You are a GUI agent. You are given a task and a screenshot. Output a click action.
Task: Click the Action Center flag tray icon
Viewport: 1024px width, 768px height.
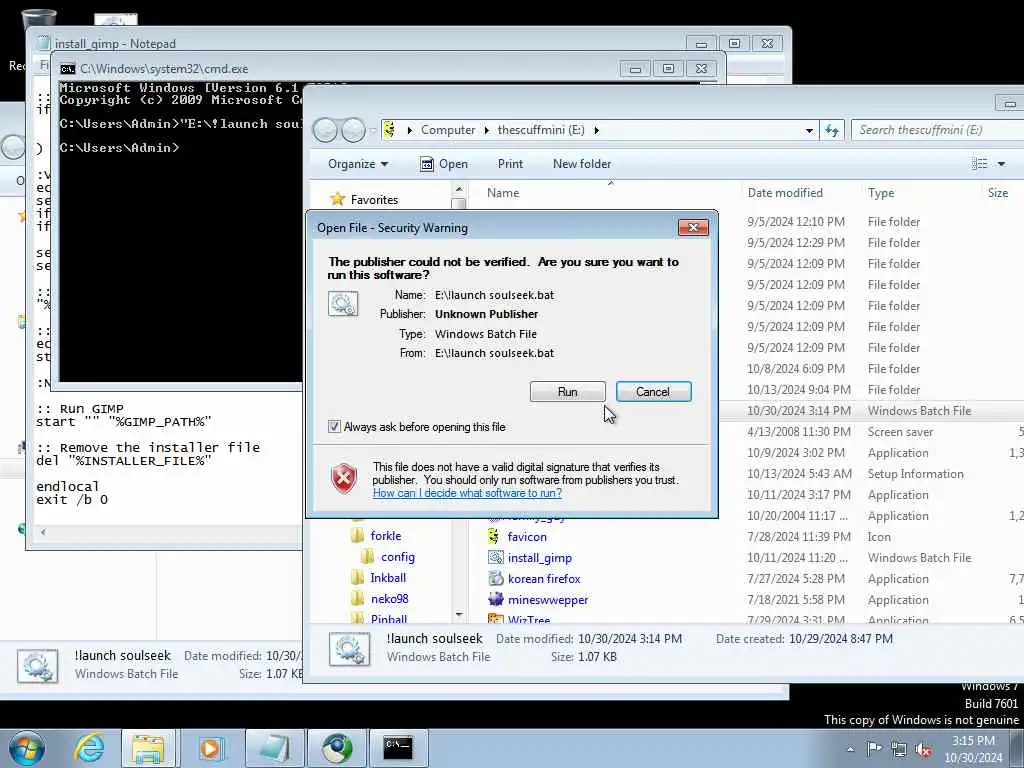[874, 748]
